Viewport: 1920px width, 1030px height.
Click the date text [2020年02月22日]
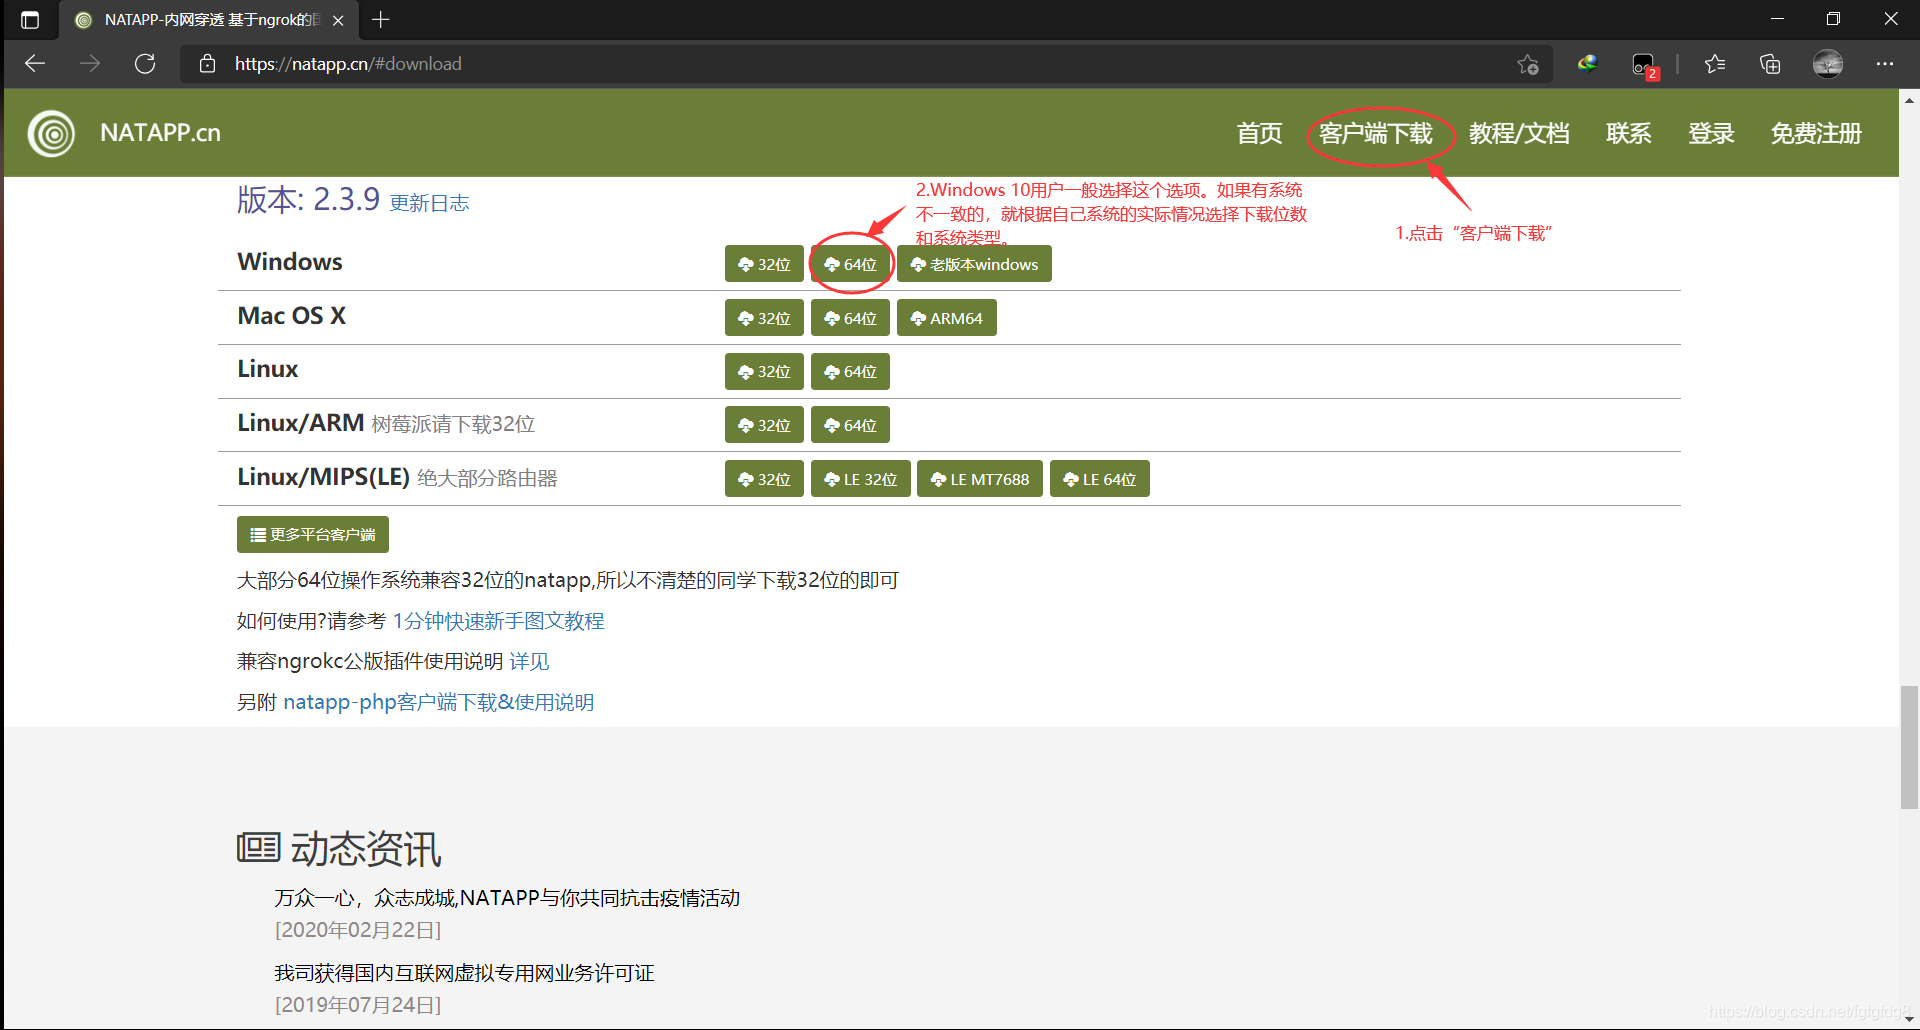click(358, 930)
